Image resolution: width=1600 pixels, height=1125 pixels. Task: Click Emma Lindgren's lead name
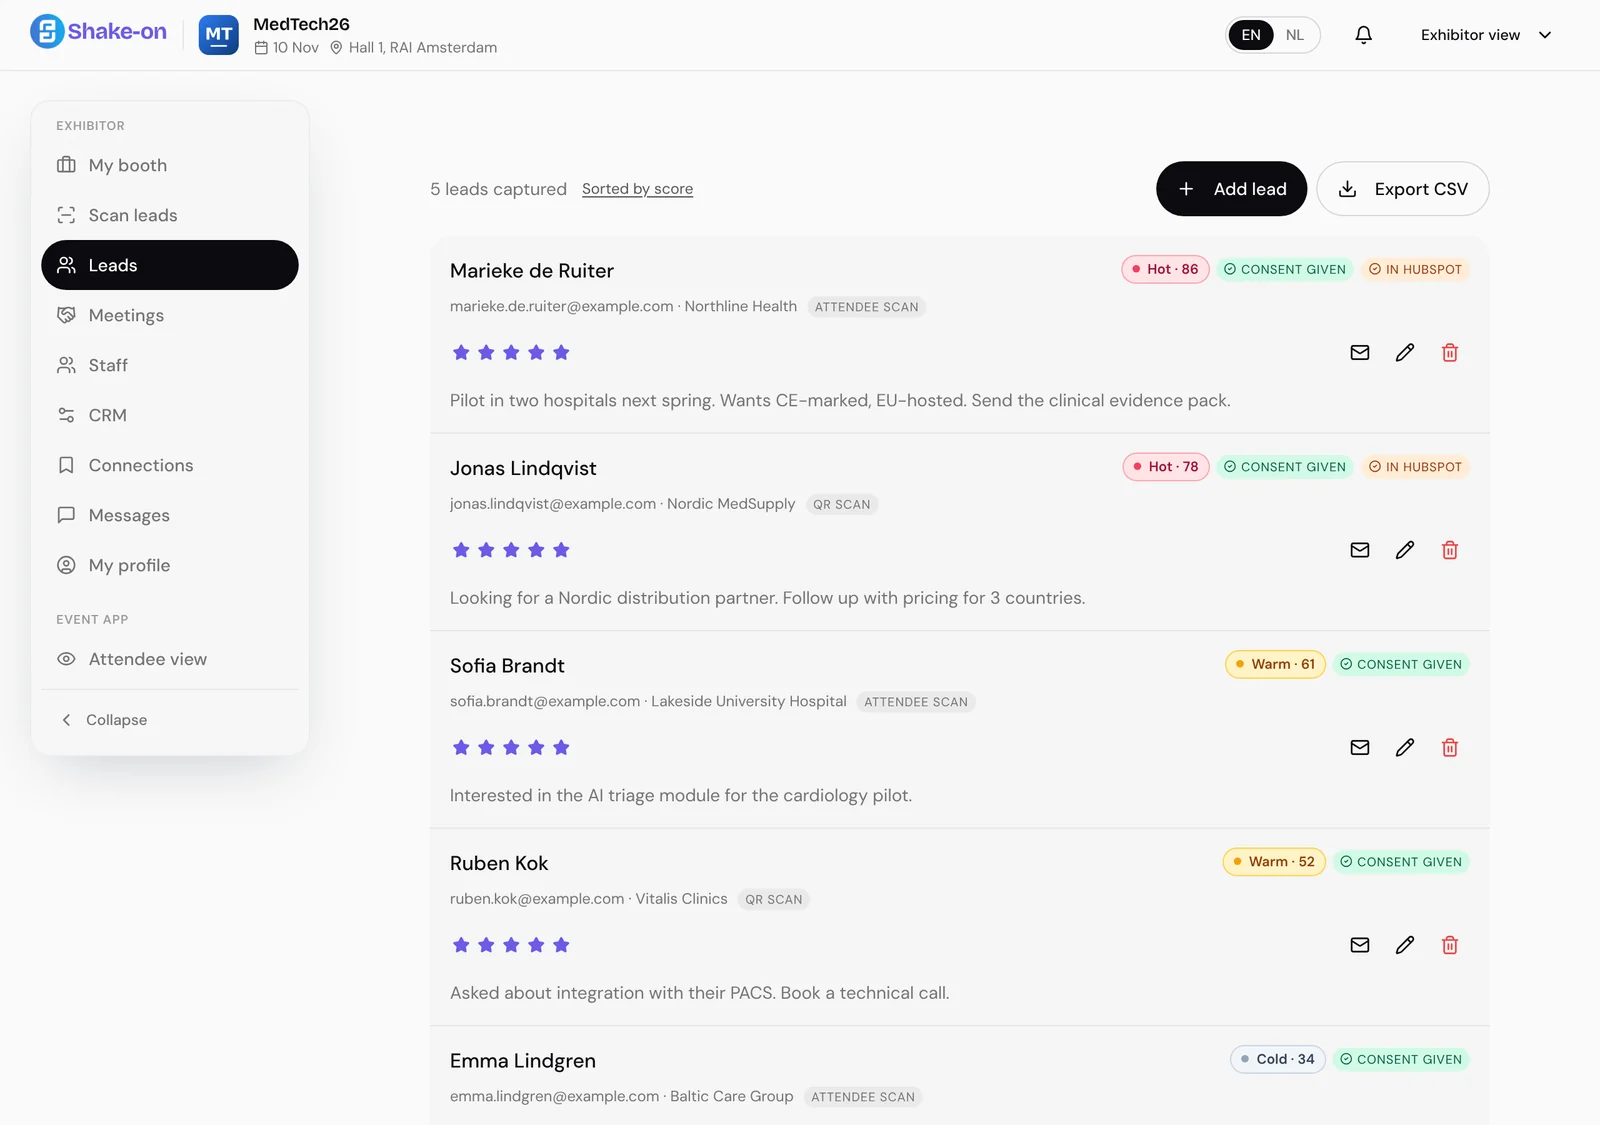tap(523, 1061)
